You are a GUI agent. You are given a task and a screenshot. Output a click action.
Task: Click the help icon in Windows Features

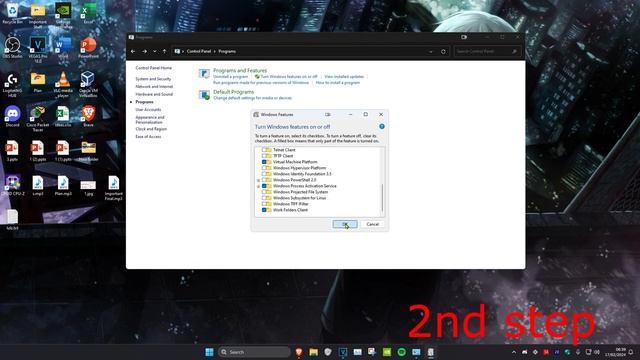[x=382, y=127]
